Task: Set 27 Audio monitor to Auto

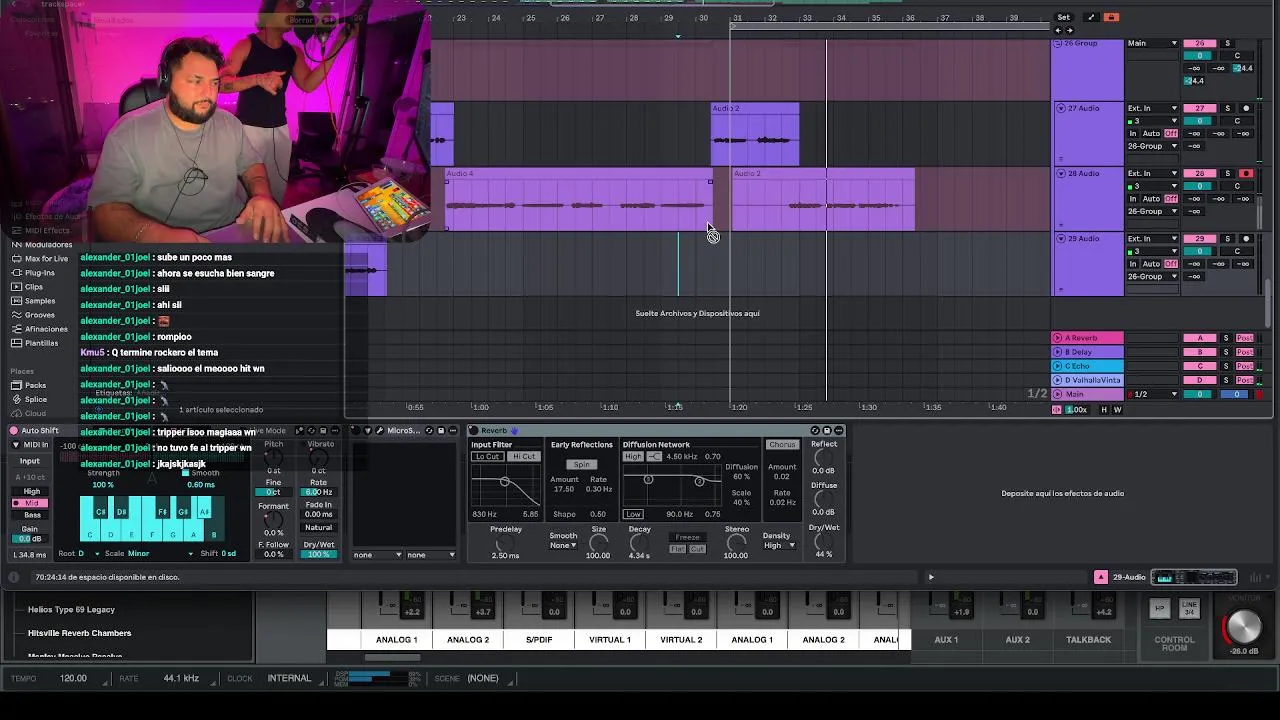Action: click(1152, 133)
